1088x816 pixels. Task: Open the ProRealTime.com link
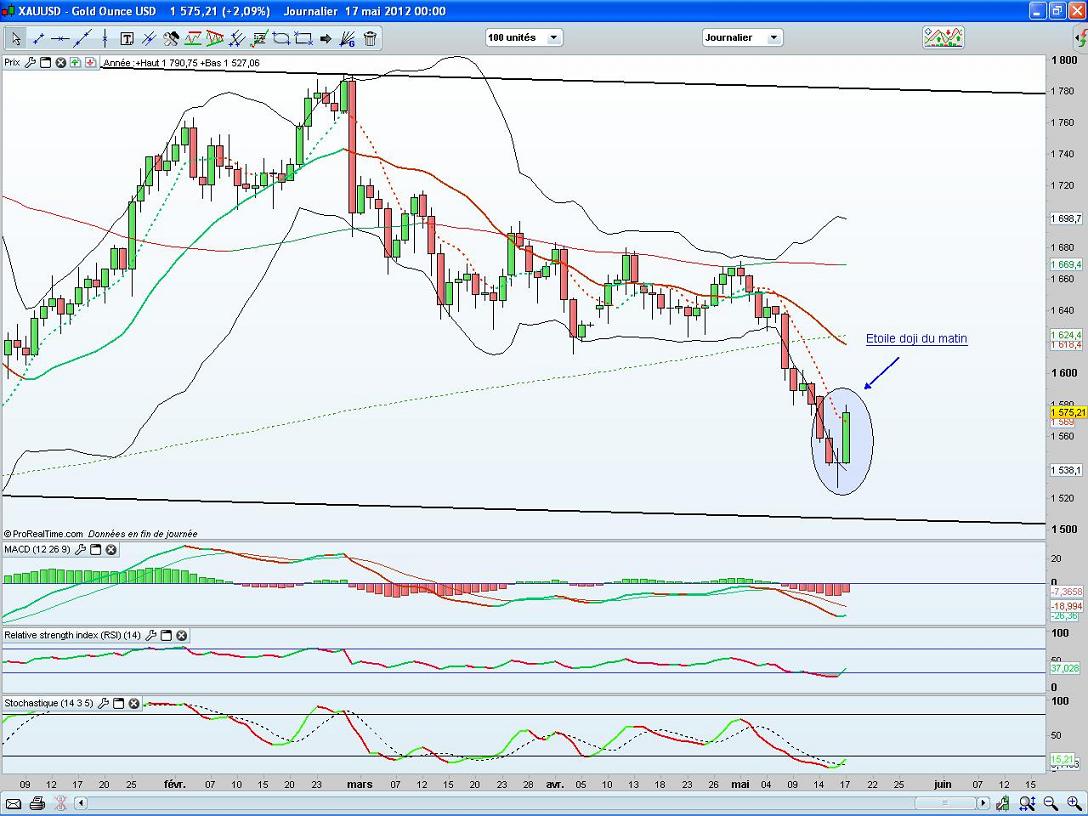[x=47, y=534]
